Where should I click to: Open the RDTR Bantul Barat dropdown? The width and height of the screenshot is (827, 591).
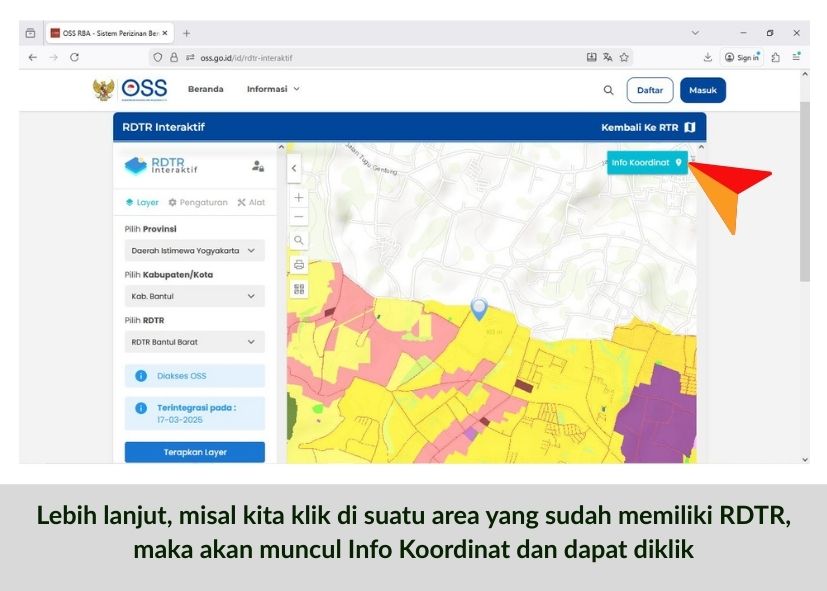(x=194, y=342)
